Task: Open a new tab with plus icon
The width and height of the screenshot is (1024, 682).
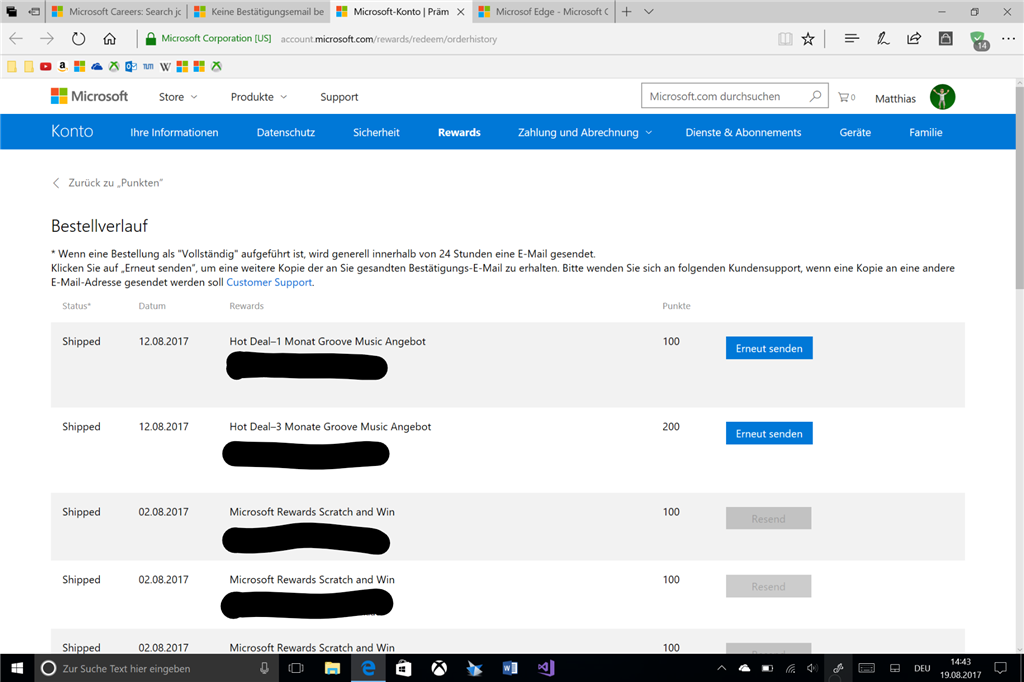Action: tap(626, 11)
